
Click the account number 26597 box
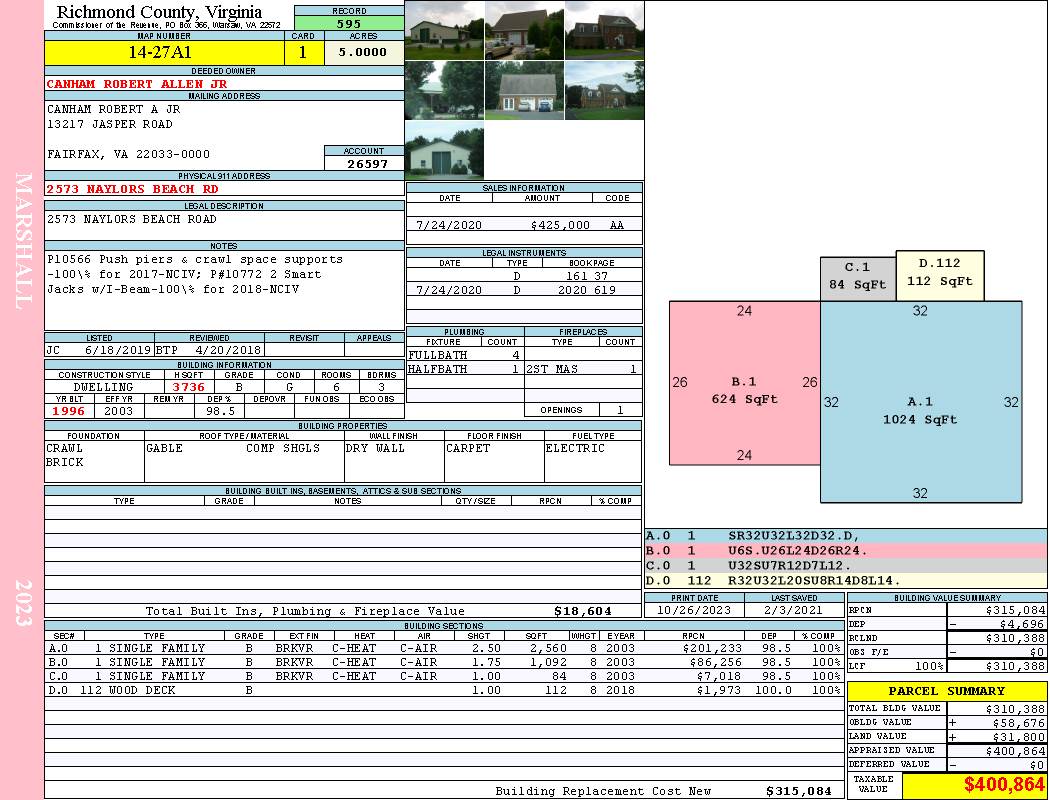click(x=364, y=163)
